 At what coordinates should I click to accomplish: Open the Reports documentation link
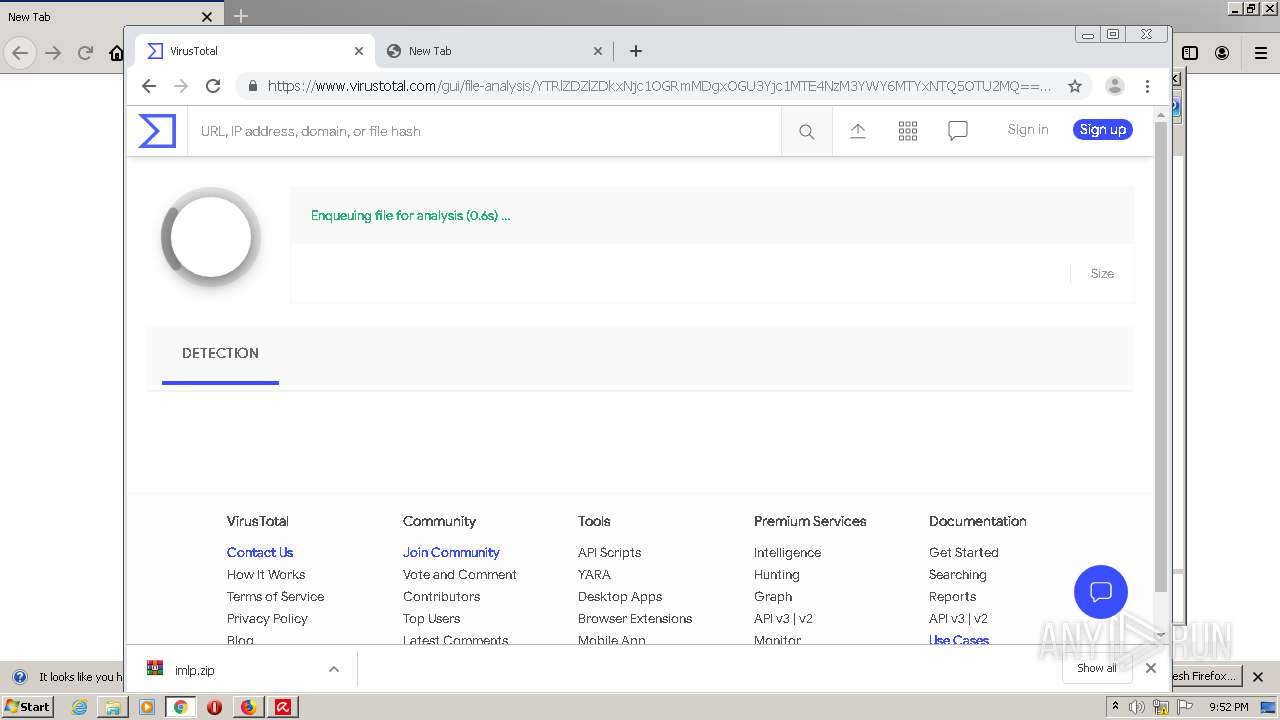pos(952,596)
